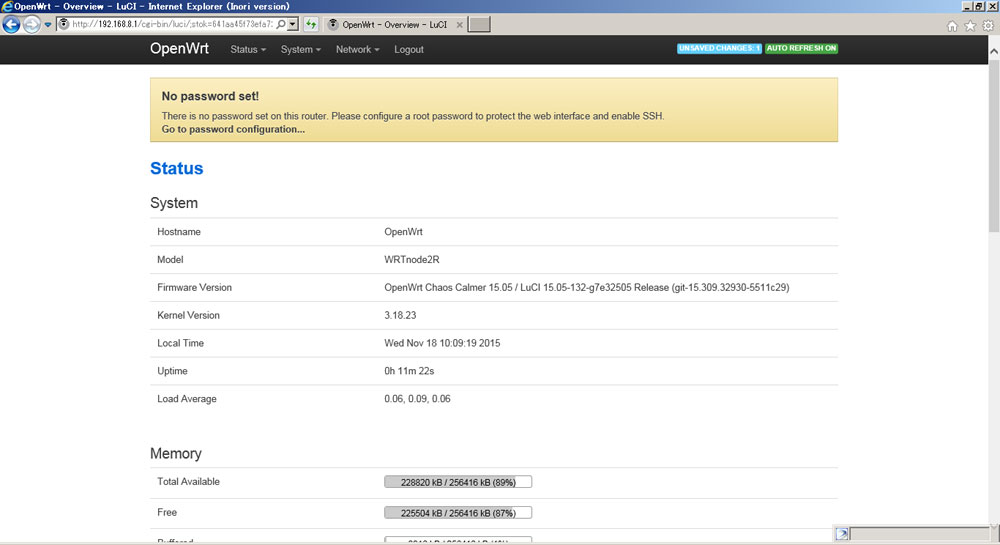Click the green Refresh page icon
This screenshot has height=545, width=1000.
[311, 24]
